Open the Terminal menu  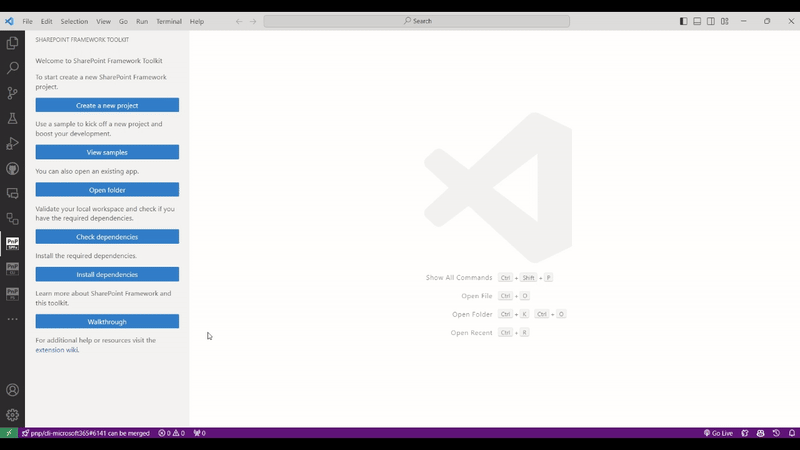(x=169, y=21)
